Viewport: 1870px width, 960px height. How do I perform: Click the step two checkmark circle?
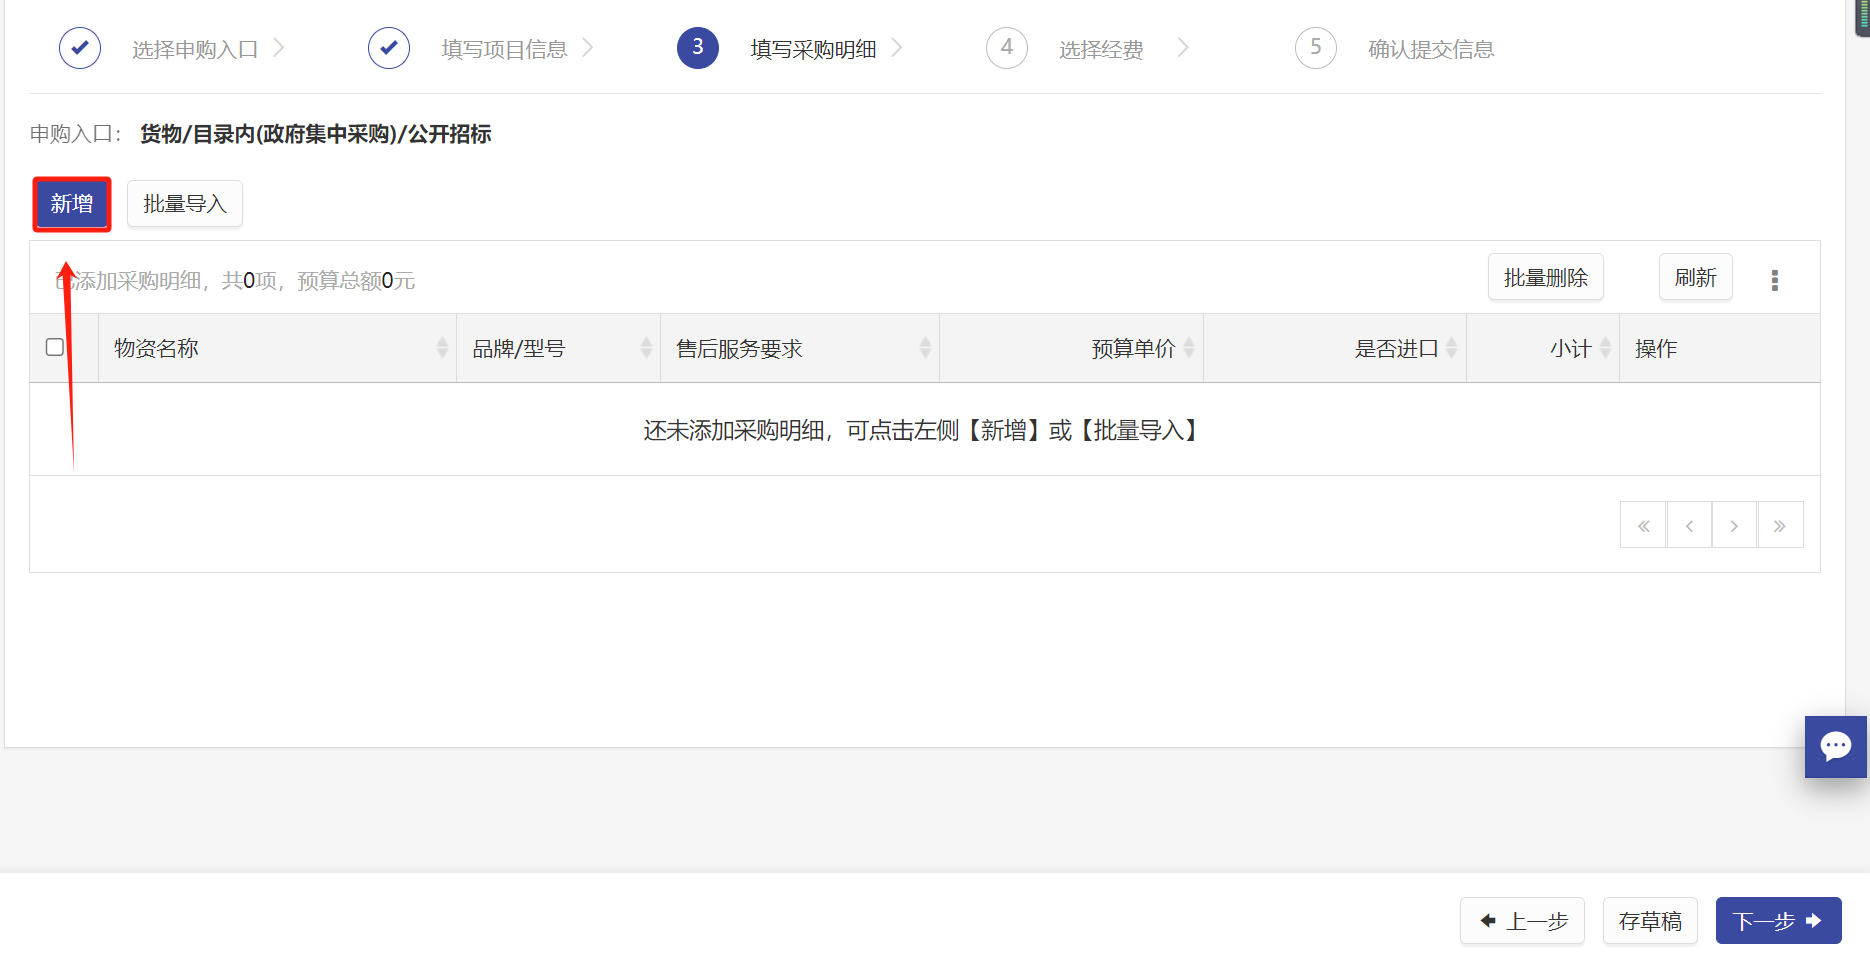click(x=389, y=48)
